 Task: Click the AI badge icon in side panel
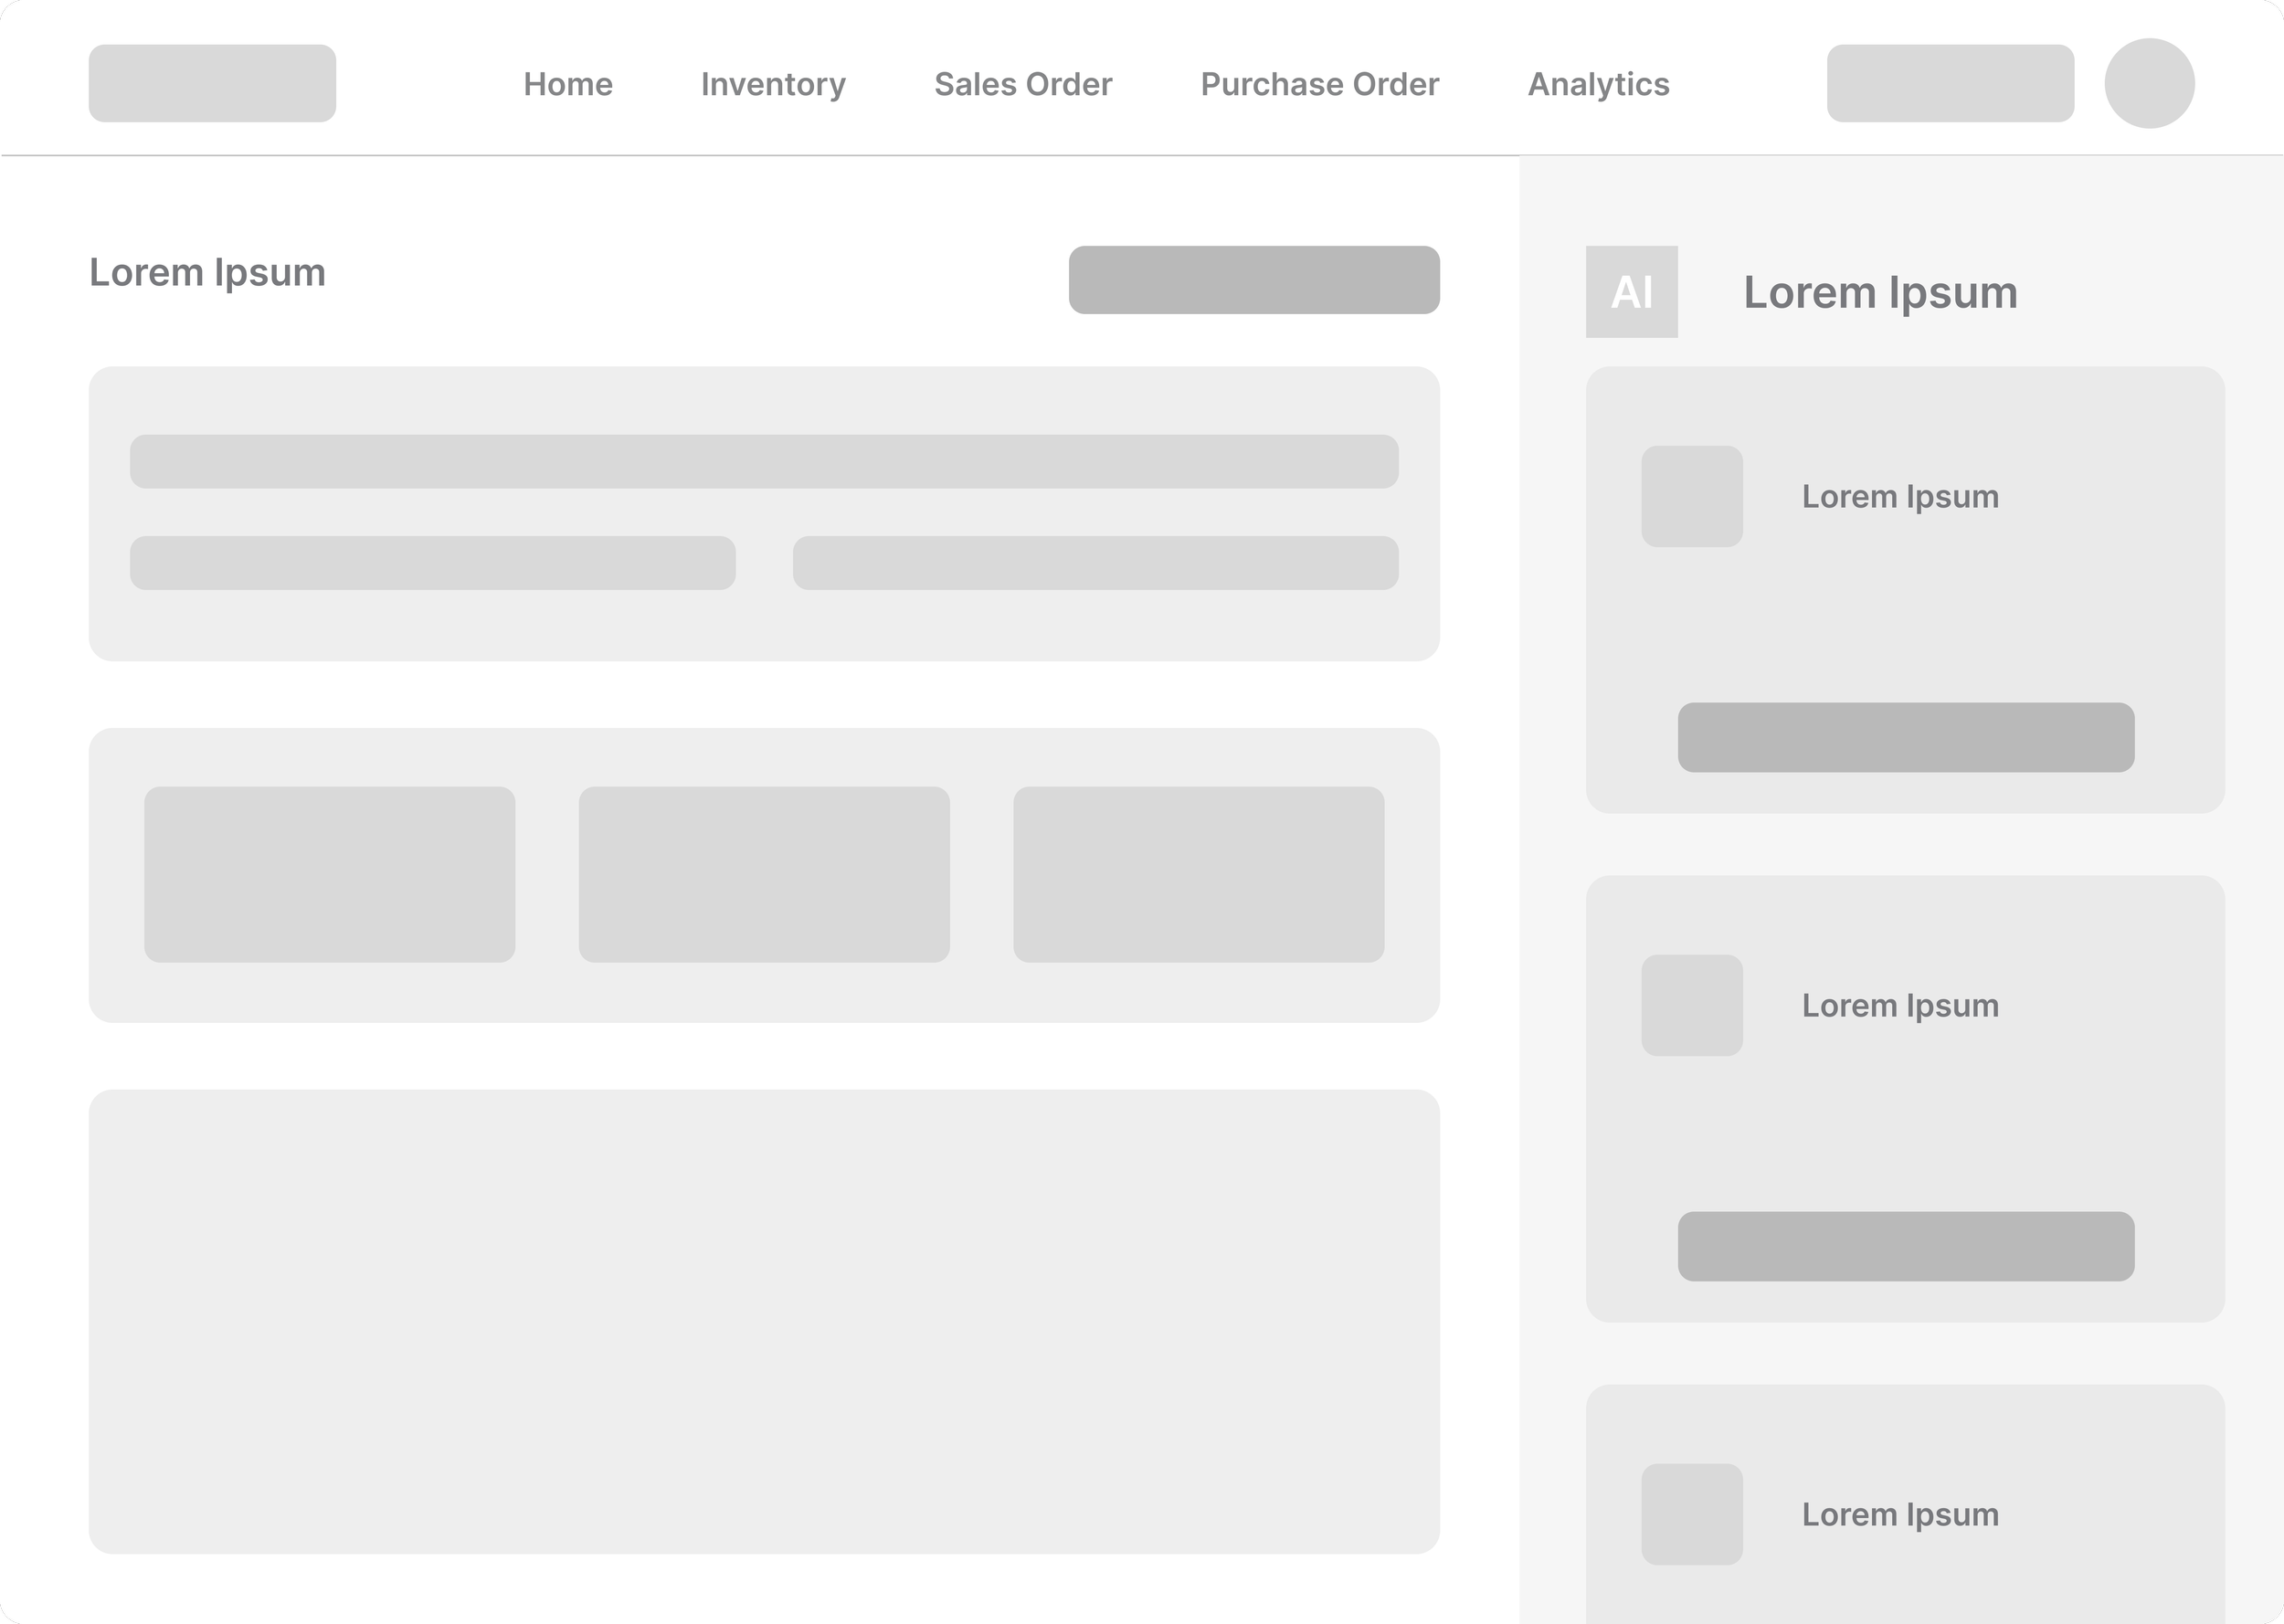(x=1631, y=292)
